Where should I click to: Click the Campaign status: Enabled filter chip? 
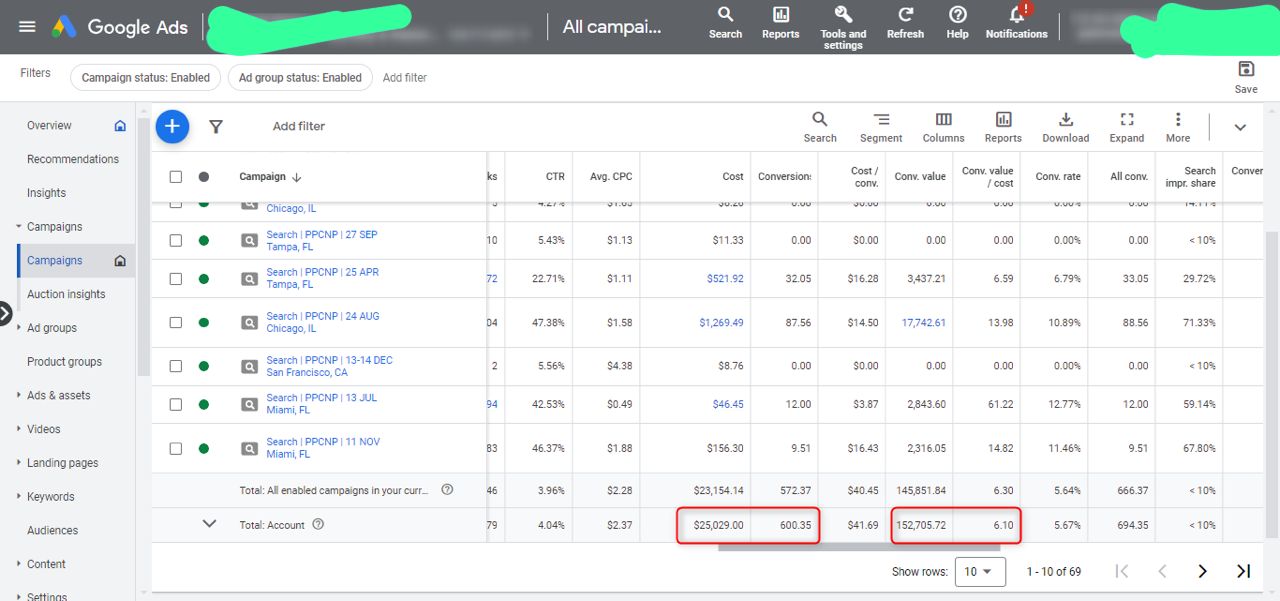(x=146, y=78)
